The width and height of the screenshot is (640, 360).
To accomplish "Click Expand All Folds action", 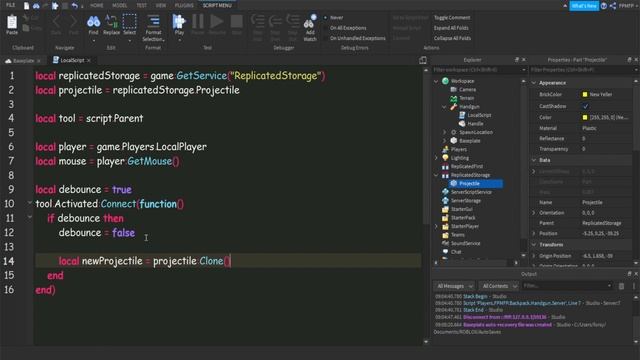I will tap(451, 28).
